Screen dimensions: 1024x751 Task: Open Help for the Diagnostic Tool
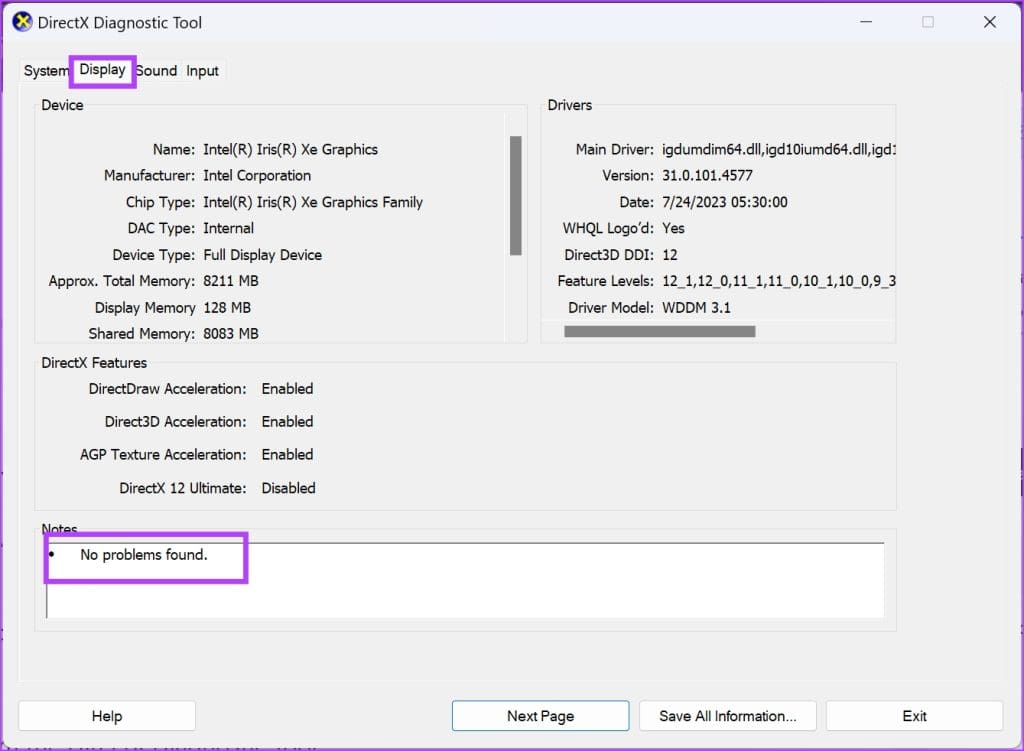click(x=106, y=715)
